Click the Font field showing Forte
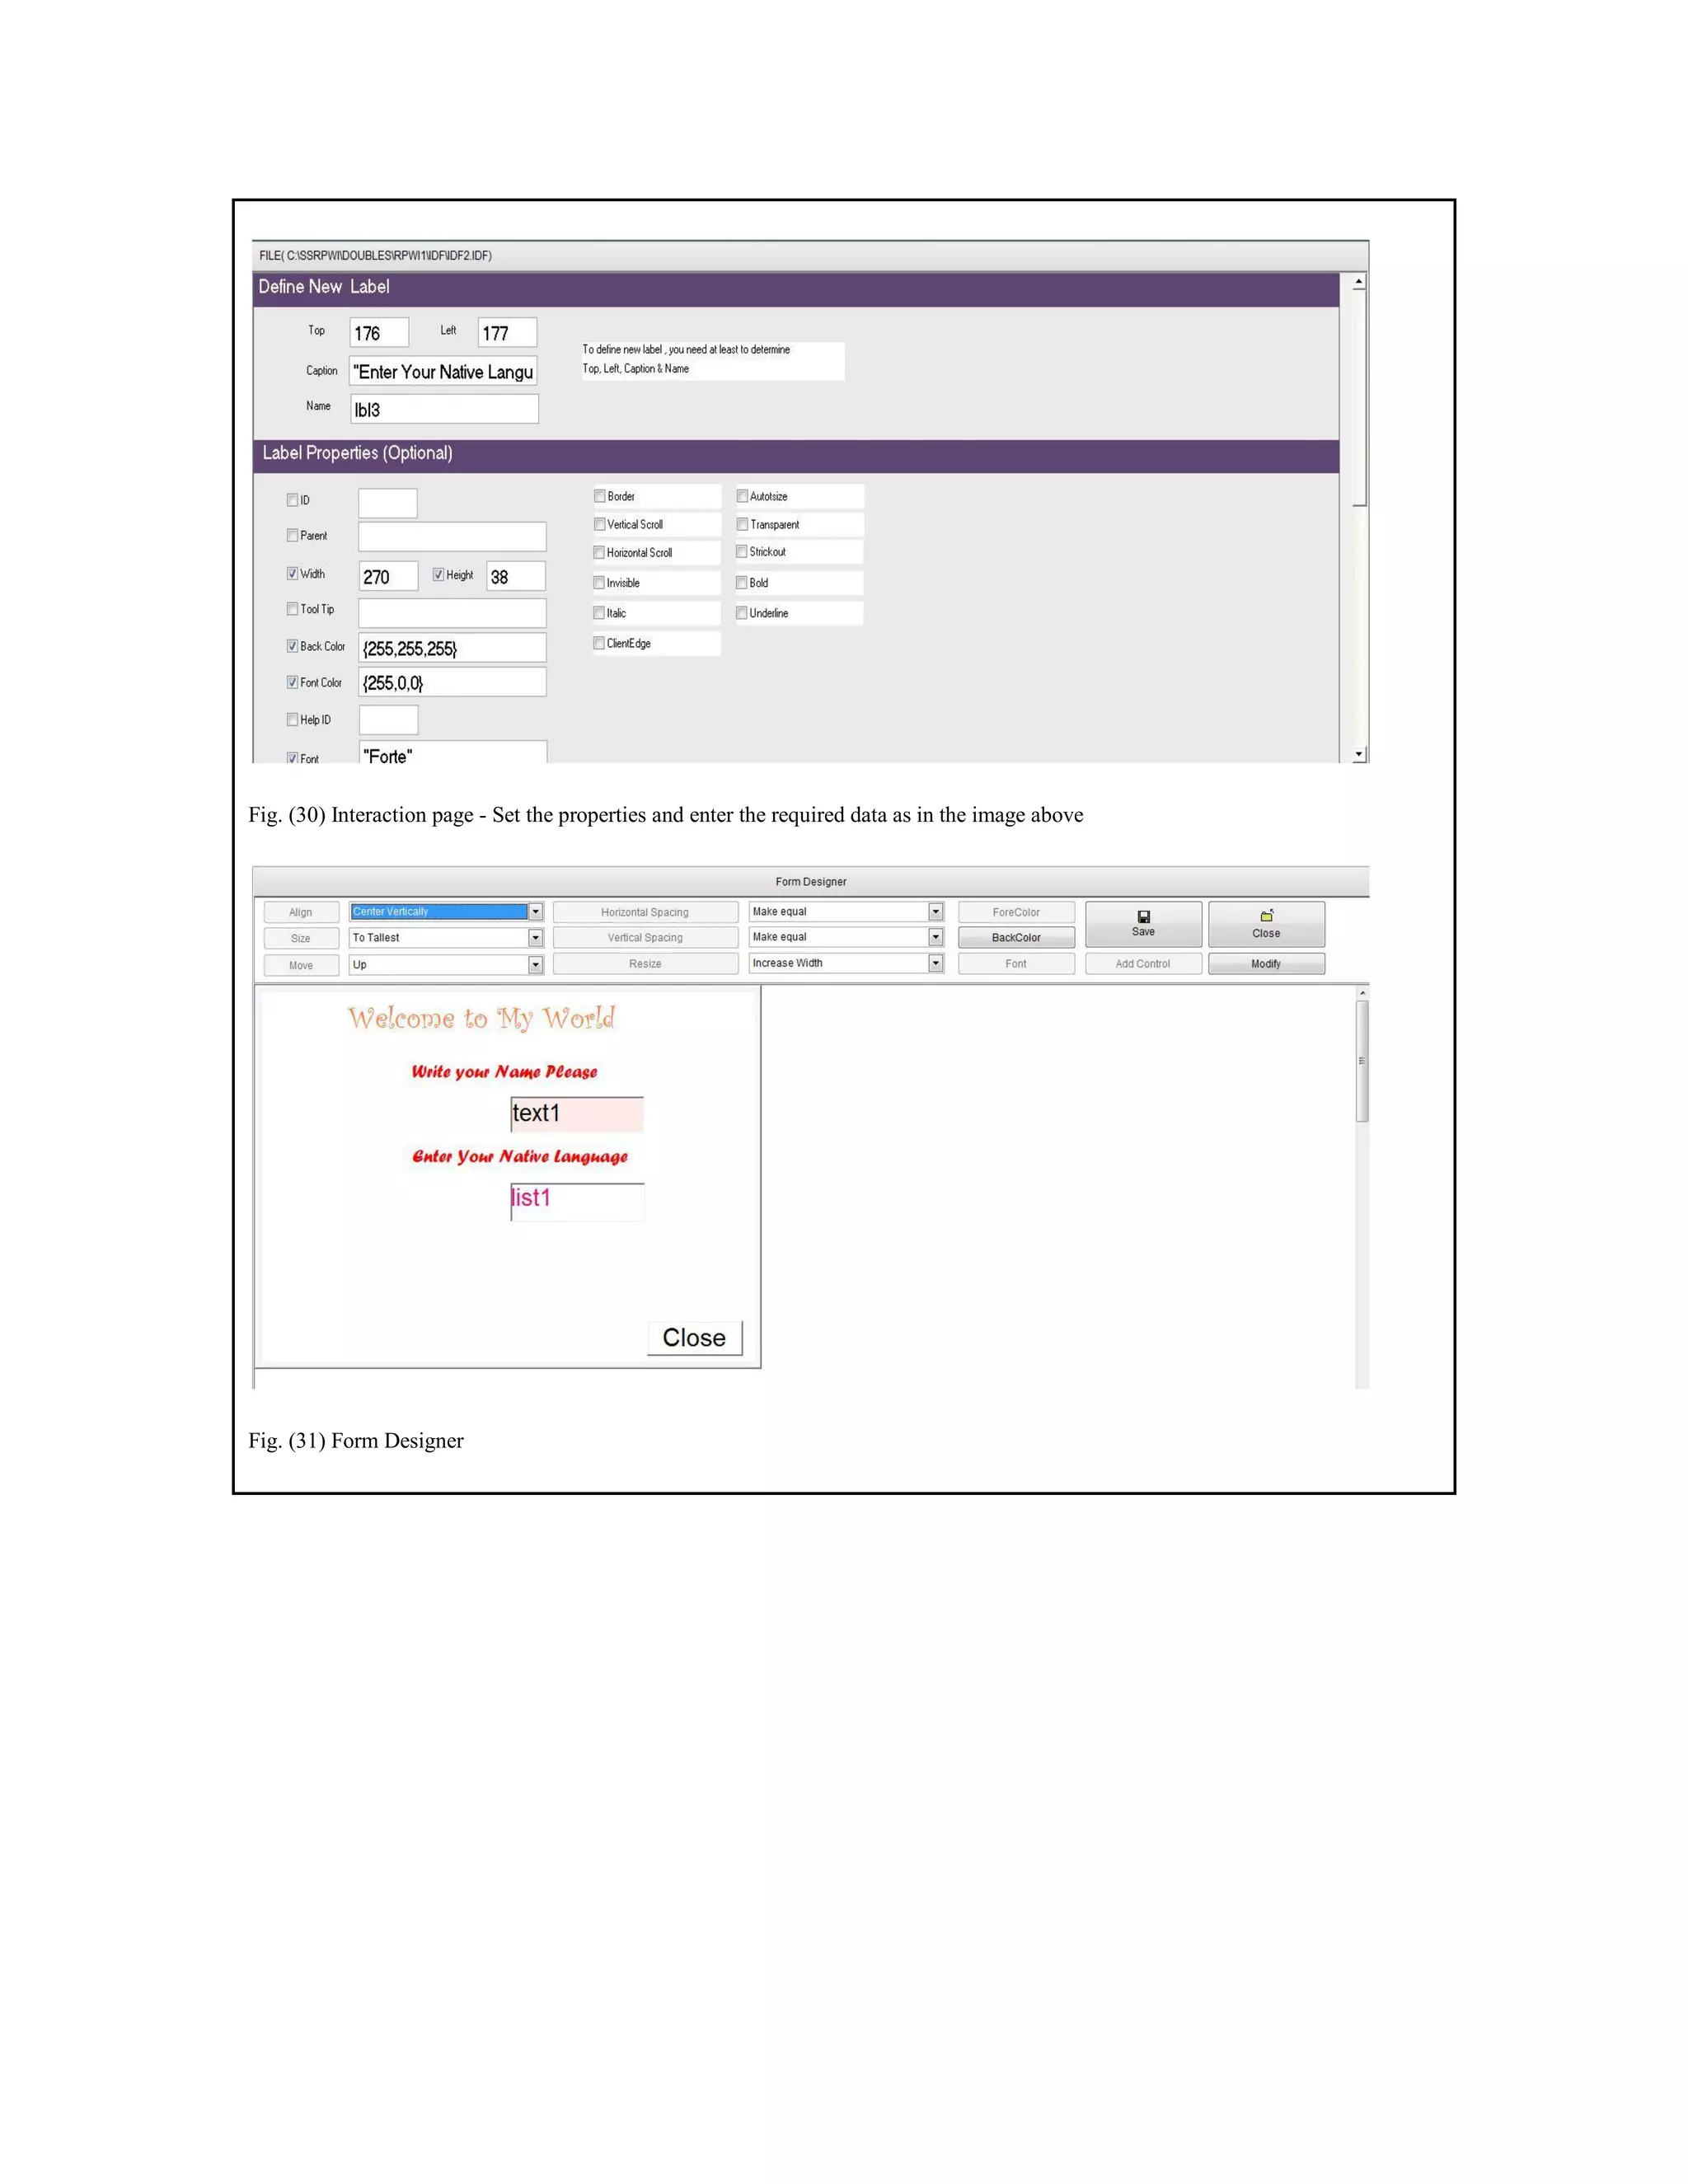This screenshot has width=1688, height=2184. pos(452,753)
